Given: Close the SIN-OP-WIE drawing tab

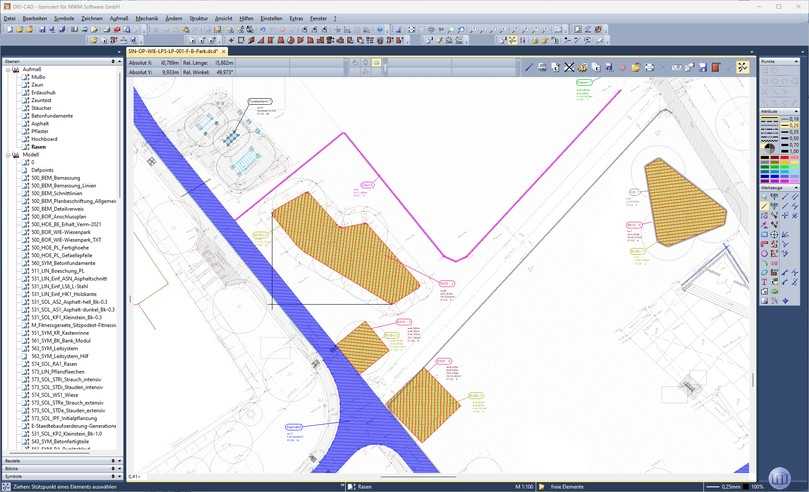Looking at the screenshot, I should click(x=225, y=51).
